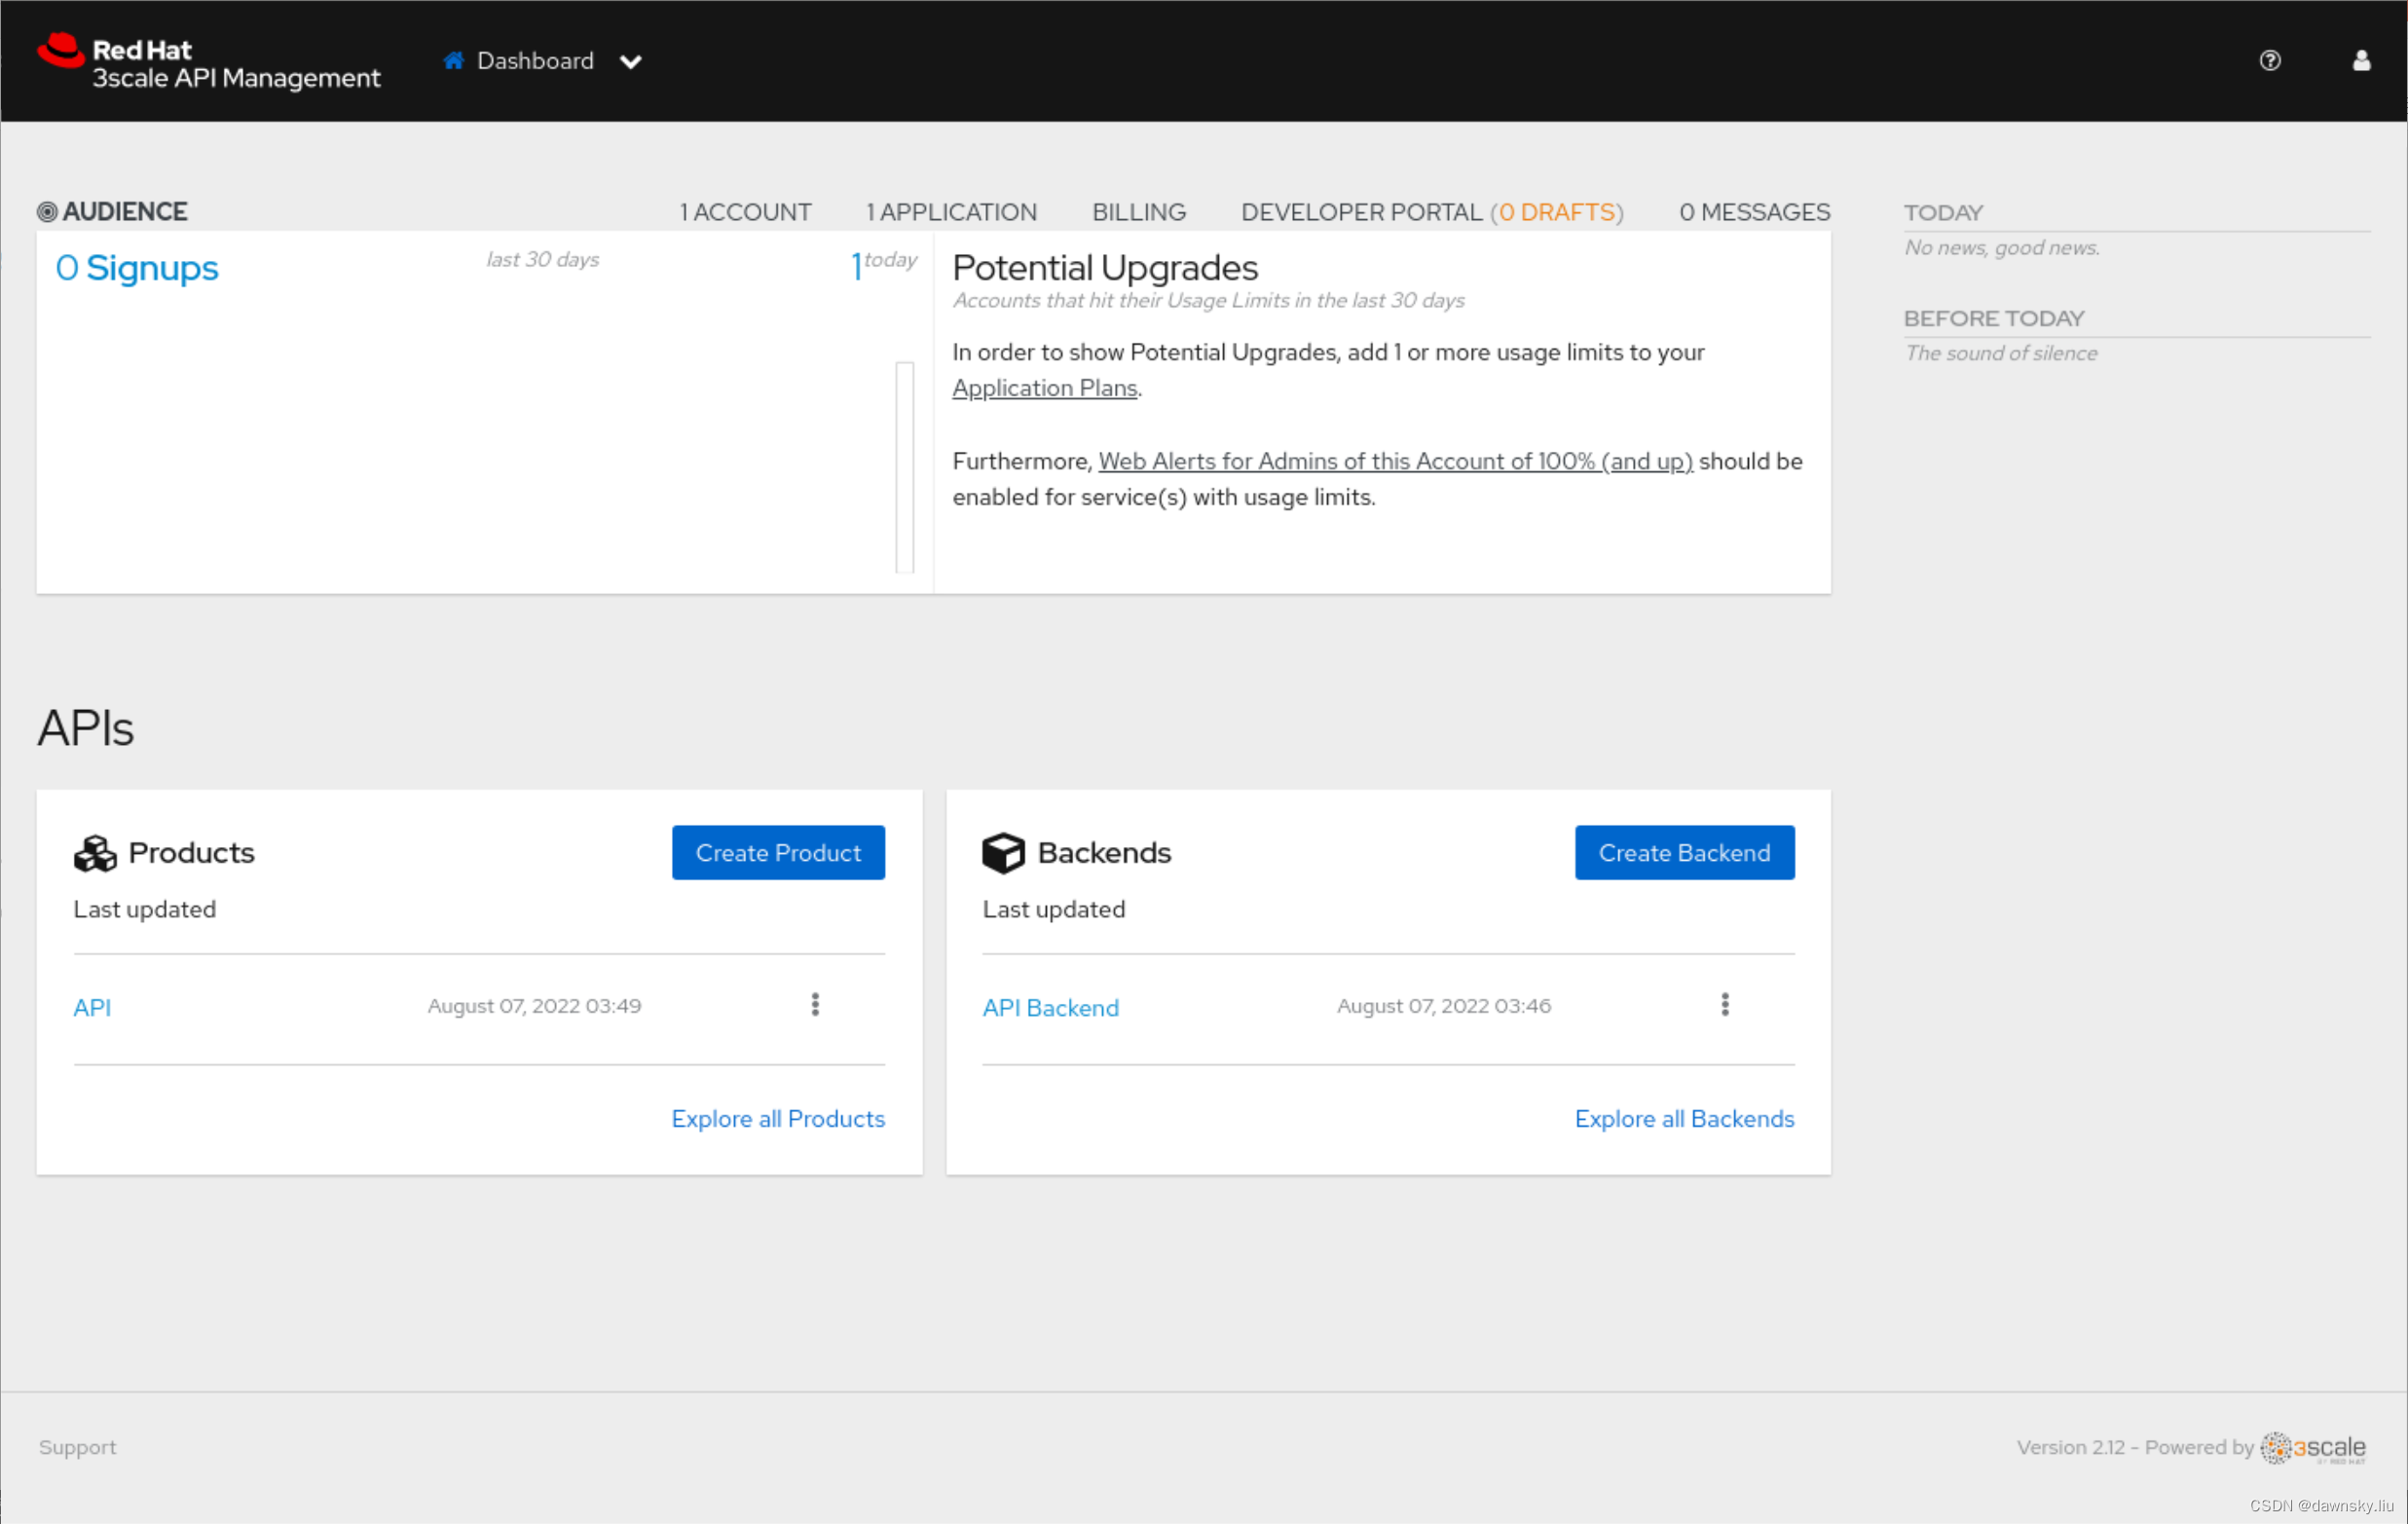This screenshot has height=1524, width=2408.
Task: Click the 'No news, good news.' text
Action: pos(2001,248)
